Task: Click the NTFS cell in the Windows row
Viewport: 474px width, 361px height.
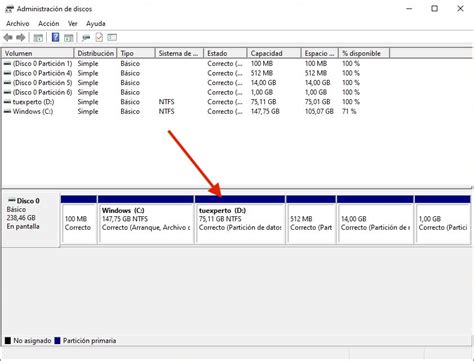Action: (x=166, y=112)
